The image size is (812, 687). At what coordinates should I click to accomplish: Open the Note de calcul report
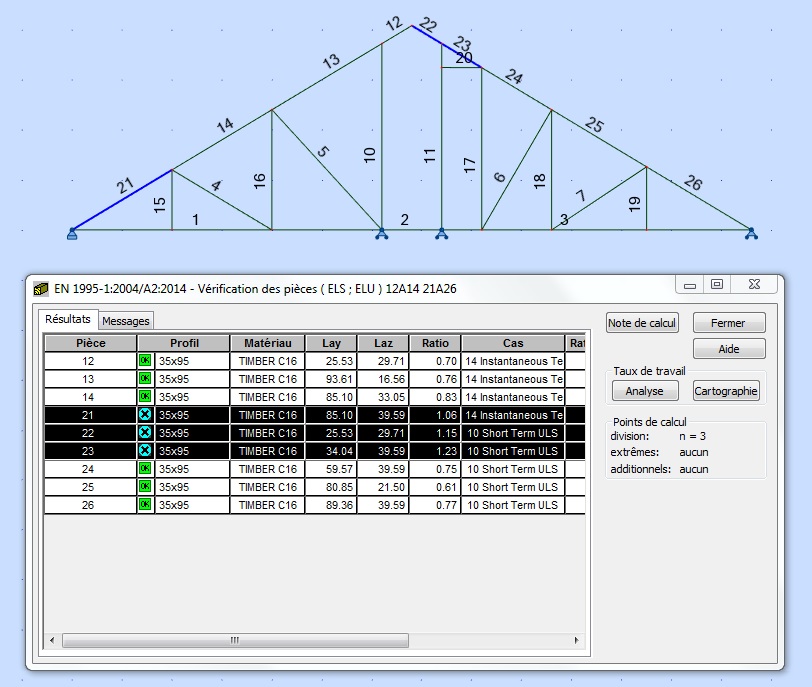[x=642, y=323]
